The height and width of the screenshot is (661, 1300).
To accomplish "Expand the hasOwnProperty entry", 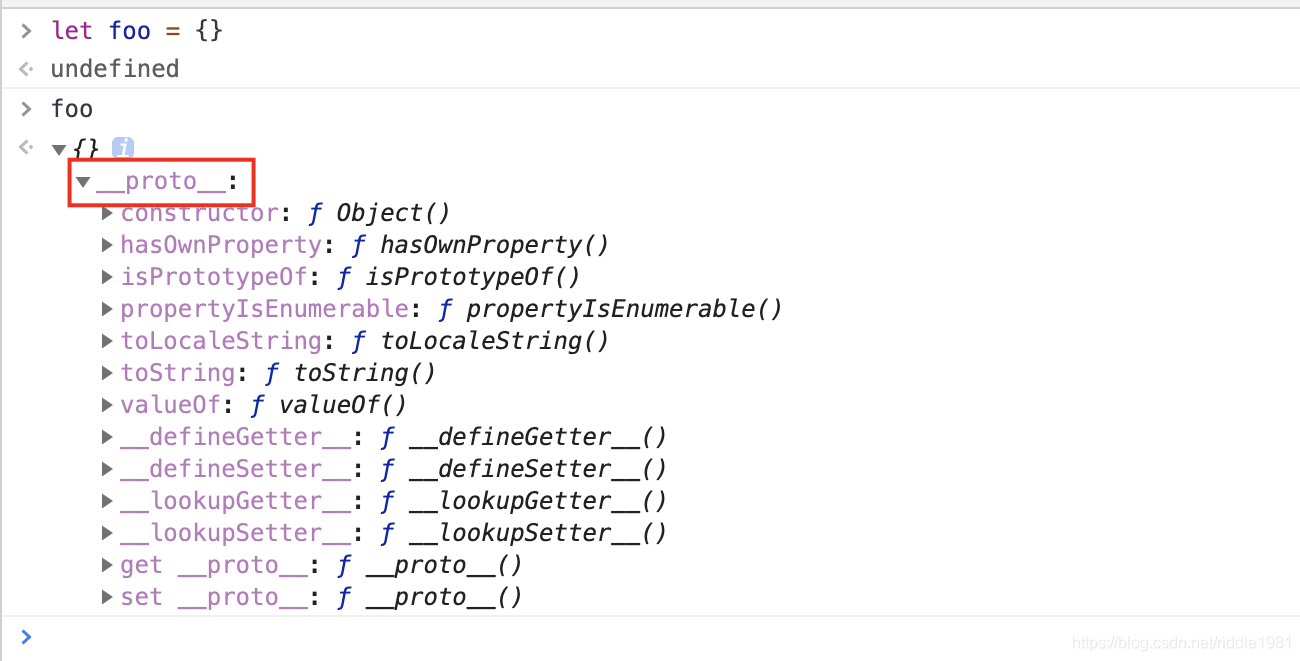I will pos(108,245).
